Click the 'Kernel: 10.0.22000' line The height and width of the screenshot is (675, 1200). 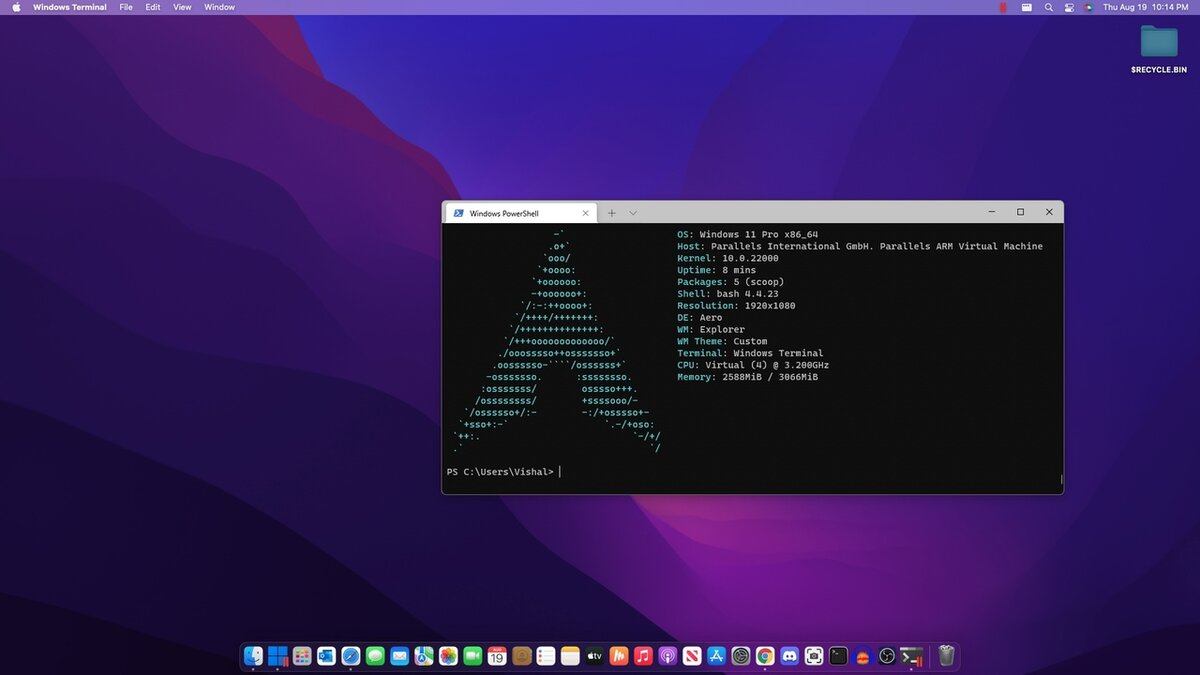pos(730,258)
